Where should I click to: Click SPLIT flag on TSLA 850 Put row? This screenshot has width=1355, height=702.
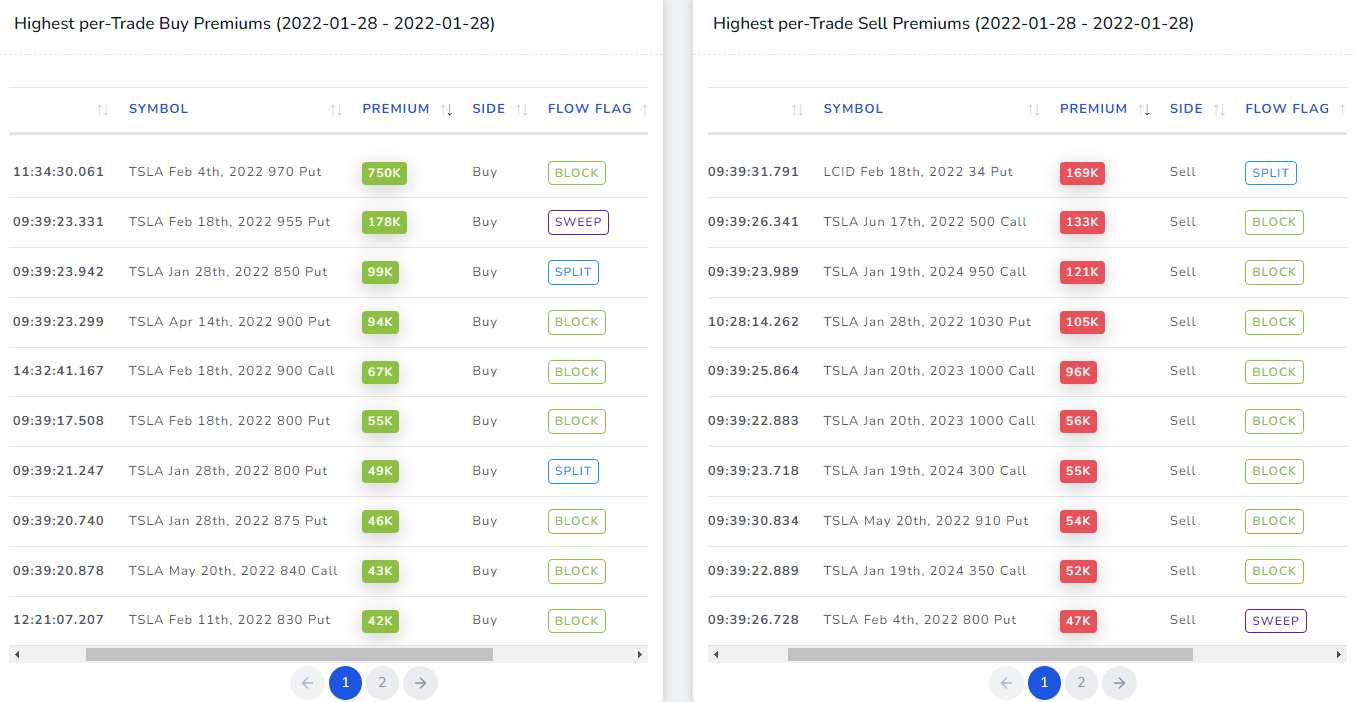pos(573,272)
